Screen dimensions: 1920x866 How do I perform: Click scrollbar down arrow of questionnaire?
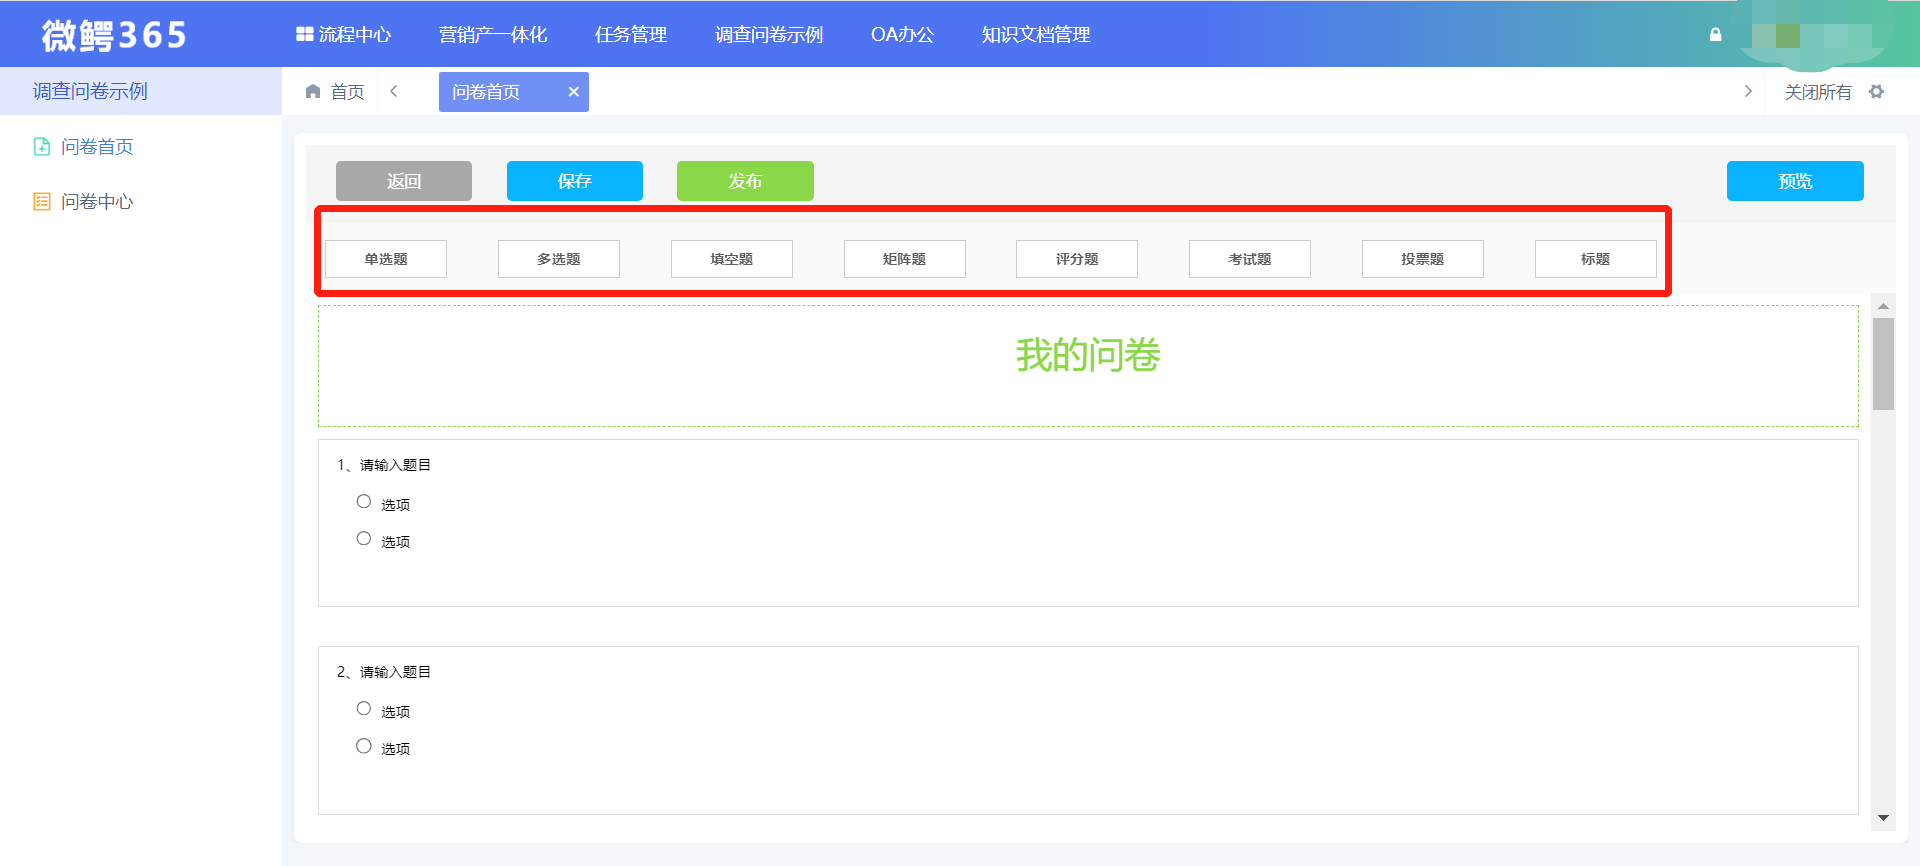[1883, 818]
